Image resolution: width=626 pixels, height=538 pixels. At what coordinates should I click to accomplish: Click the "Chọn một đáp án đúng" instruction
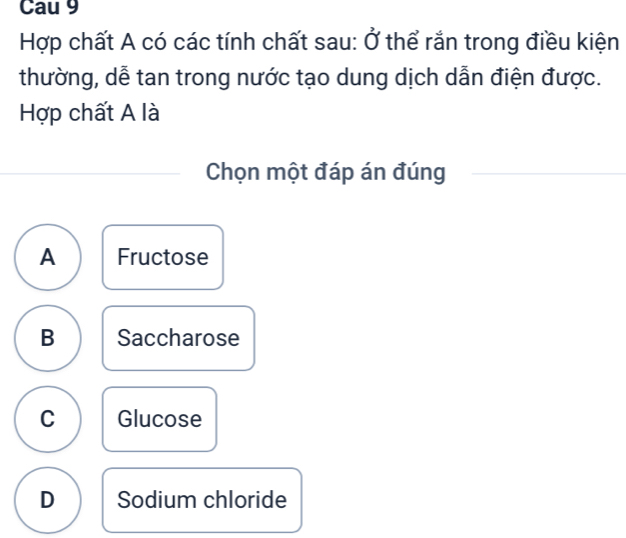[x=325, y=171]
